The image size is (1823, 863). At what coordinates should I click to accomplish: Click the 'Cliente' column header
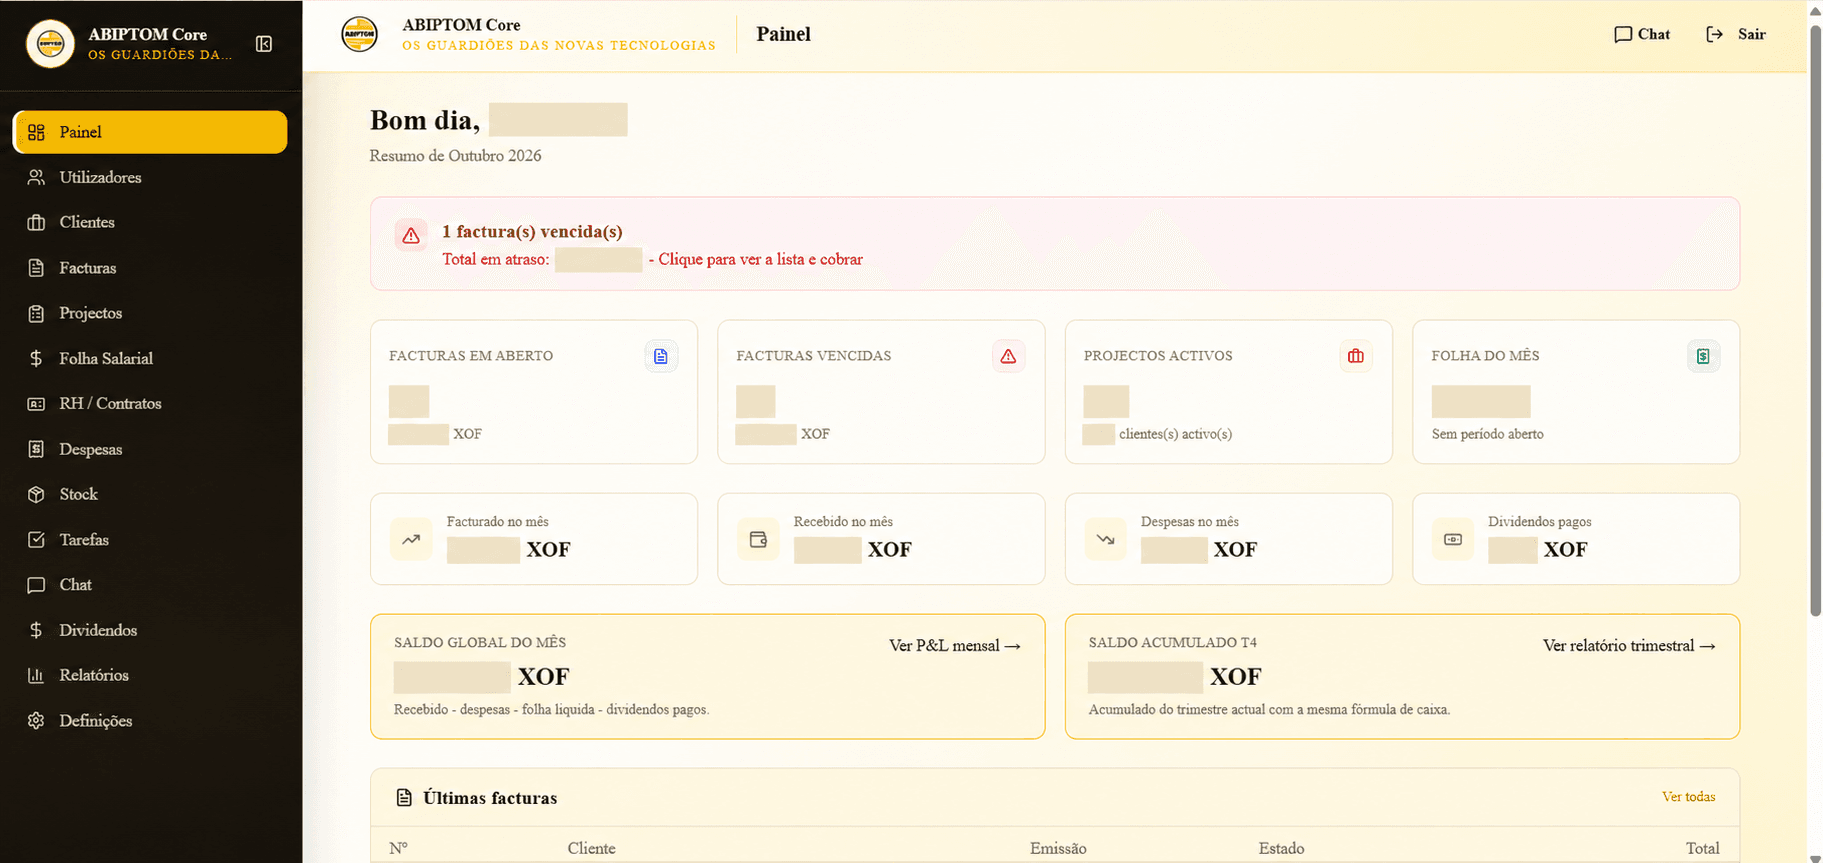coord(591,848)
